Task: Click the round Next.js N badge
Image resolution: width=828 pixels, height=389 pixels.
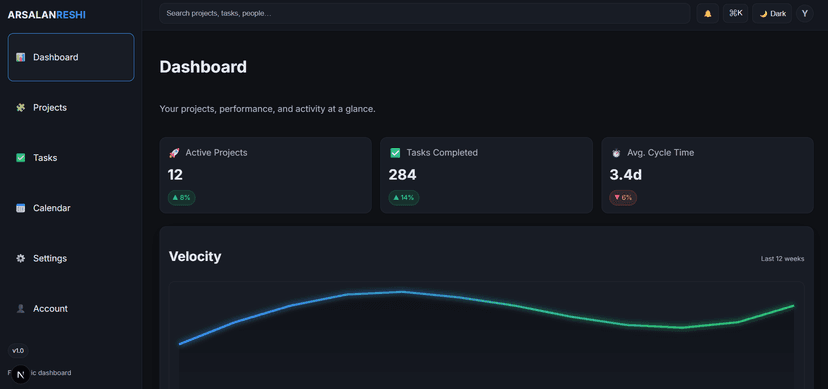Action: (x=21, y=375)
